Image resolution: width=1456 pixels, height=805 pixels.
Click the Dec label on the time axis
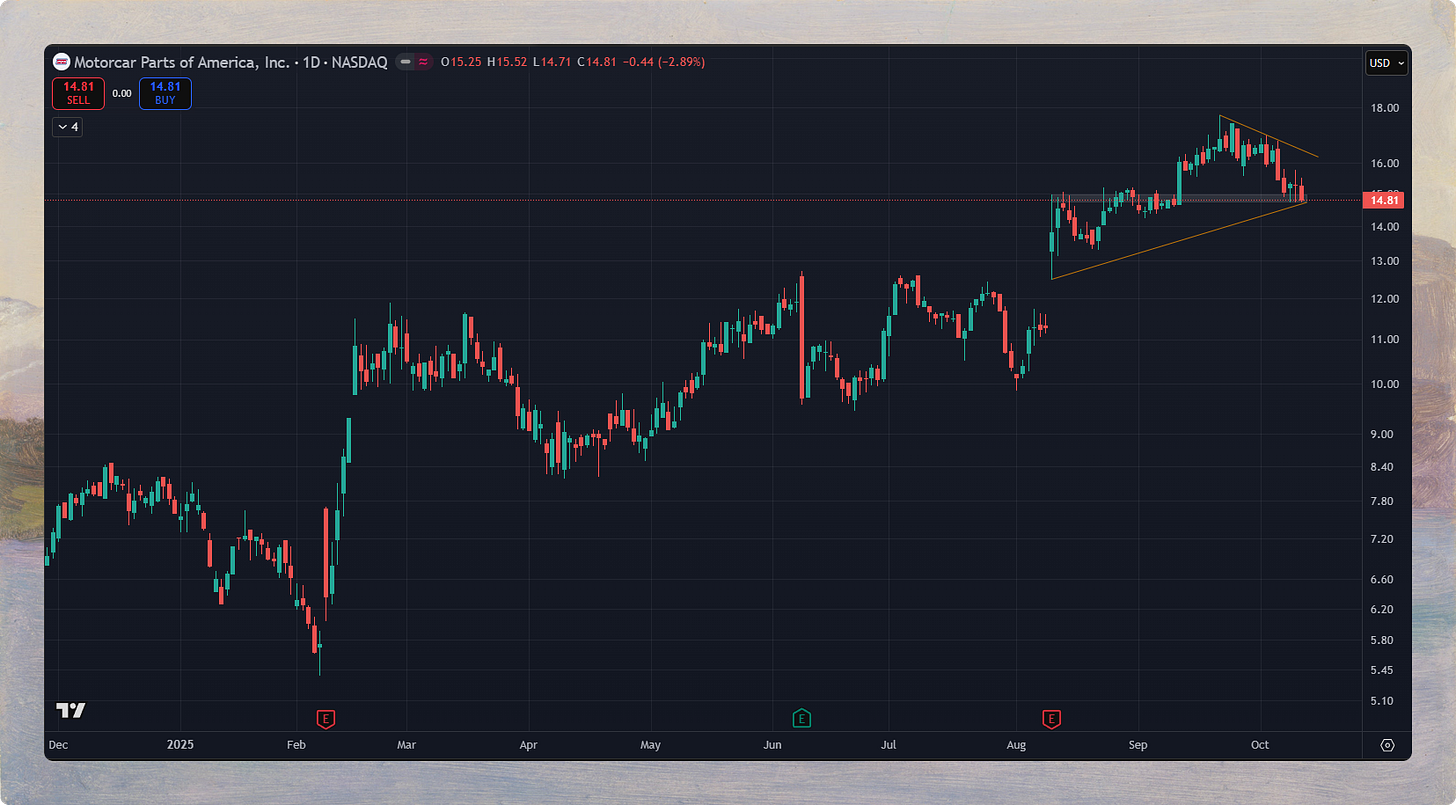pyautogui.click(x=58, y=745)
